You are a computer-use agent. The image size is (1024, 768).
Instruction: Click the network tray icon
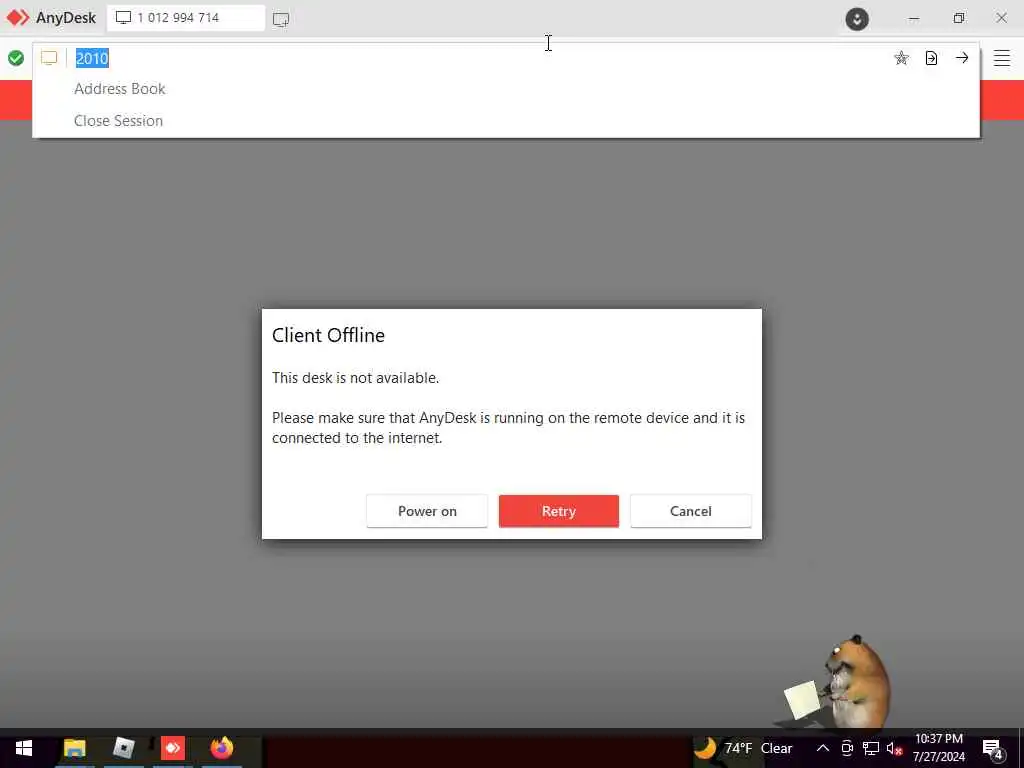click(x=871, y=748)
